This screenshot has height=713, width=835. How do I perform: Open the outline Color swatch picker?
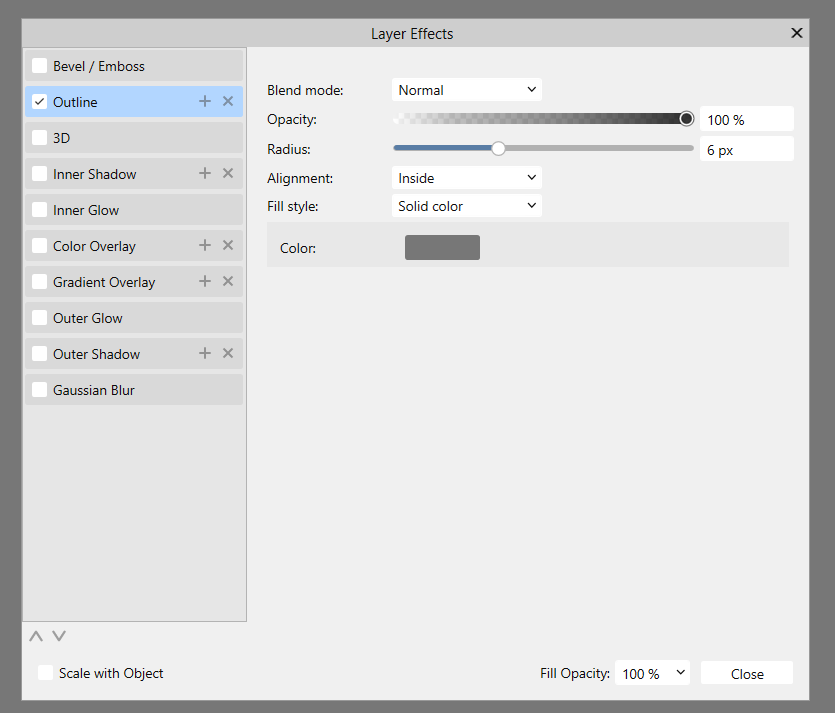pyautogui.click(x=442, y=247)
